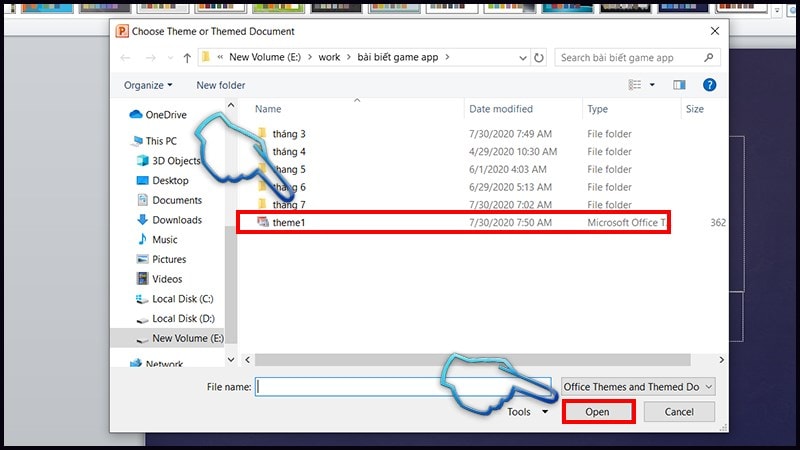
Task: Click the Forward navigation arrow
Action: pyautogui.click(x=151, y=58)
